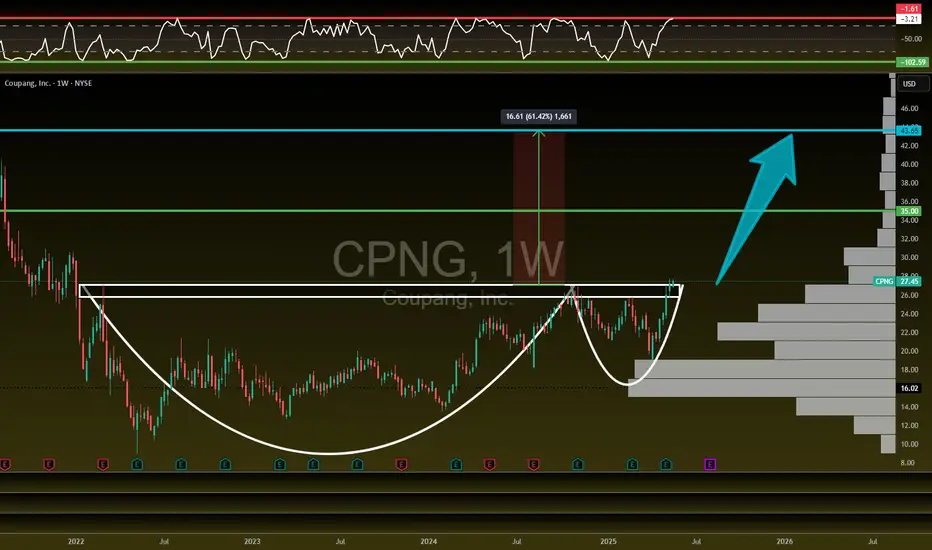Click the 2023 label on time axis
Image resolution: width=932 pixels, height=550 pixels.
tap(252, 542)
